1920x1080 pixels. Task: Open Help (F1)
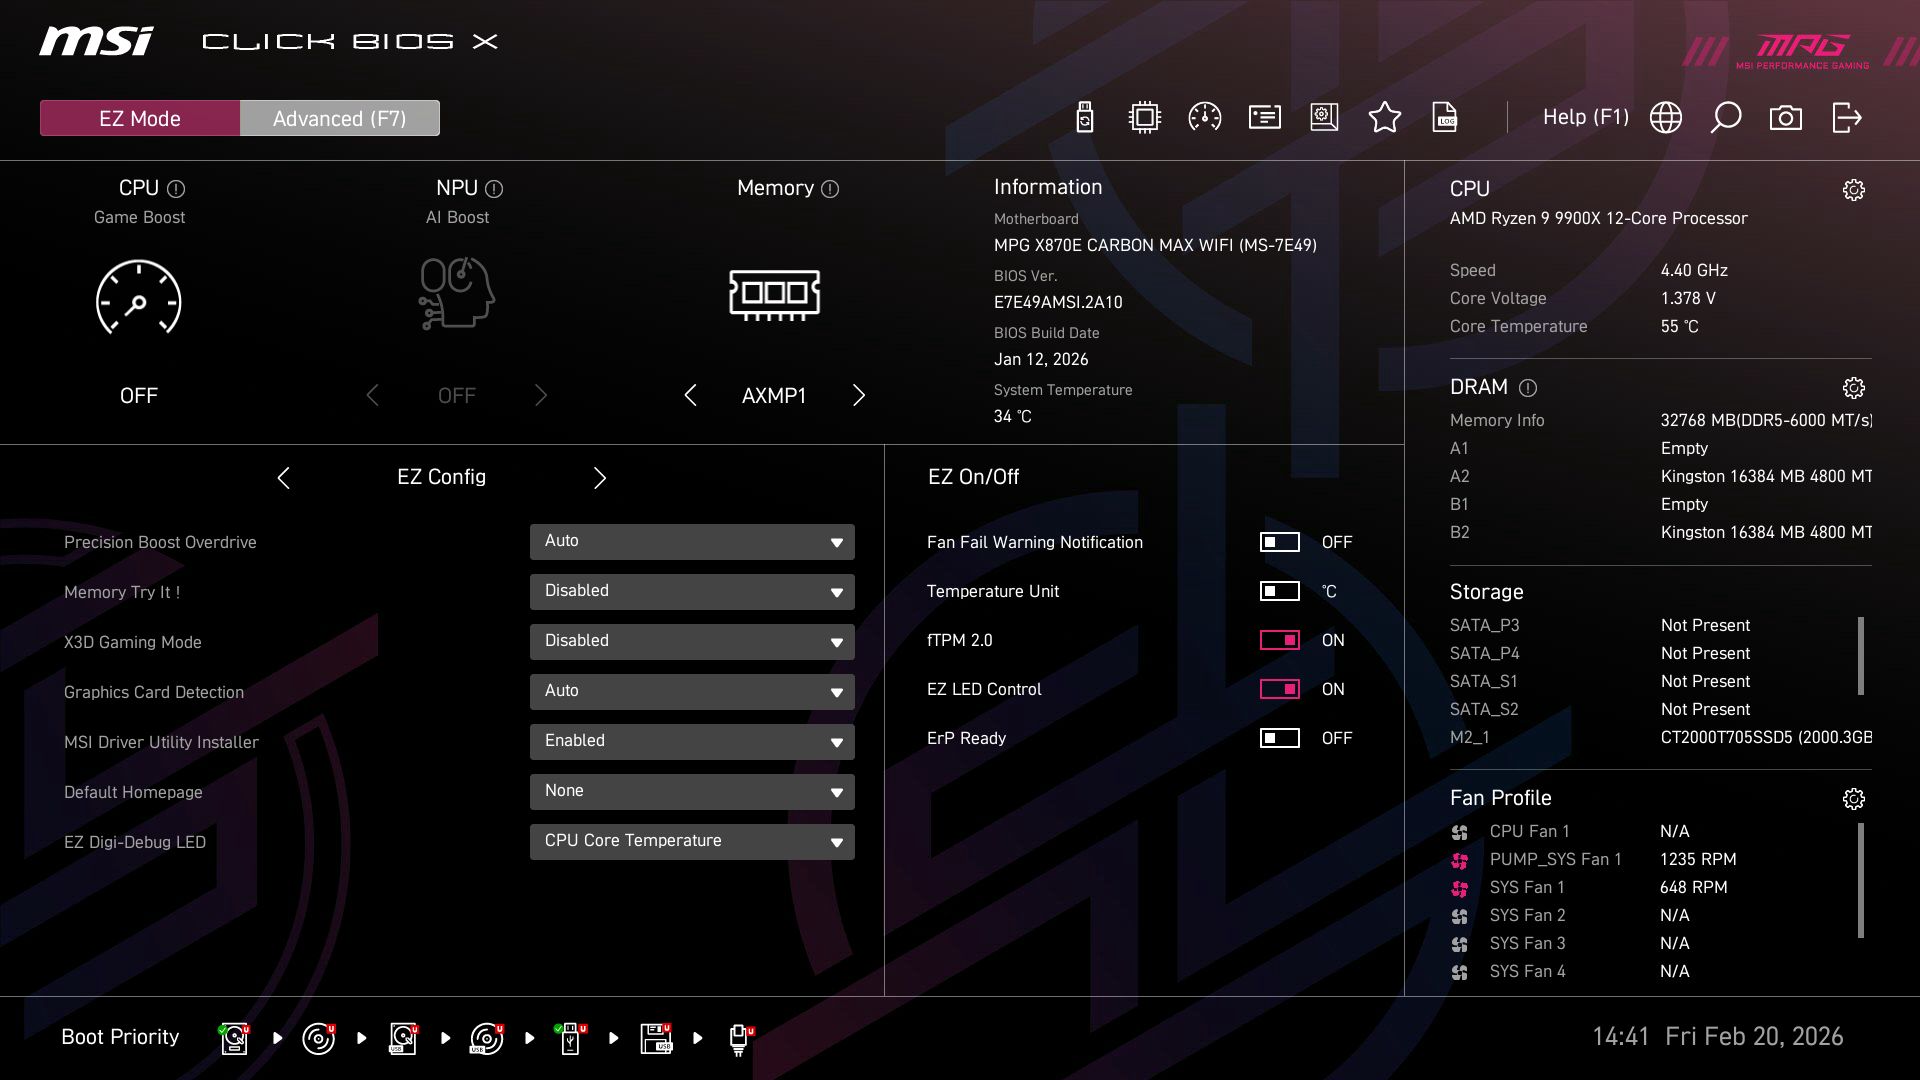(1586, 117)
